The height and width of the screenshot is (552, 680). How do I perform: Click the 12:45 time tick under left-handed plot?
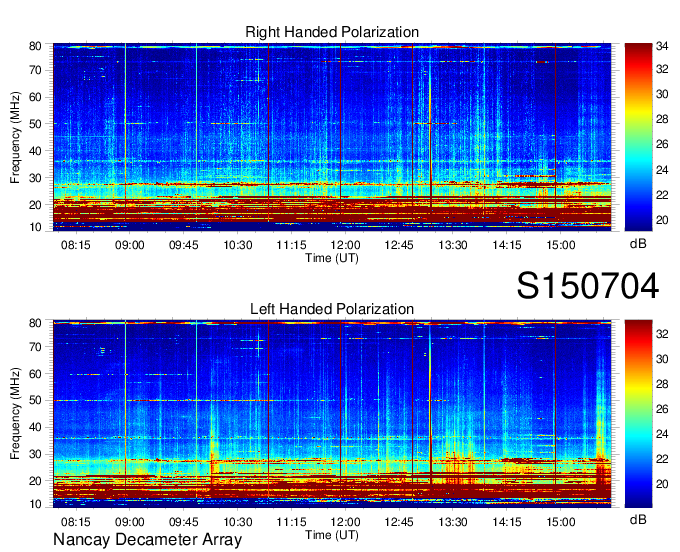click(x=399, y=522)
